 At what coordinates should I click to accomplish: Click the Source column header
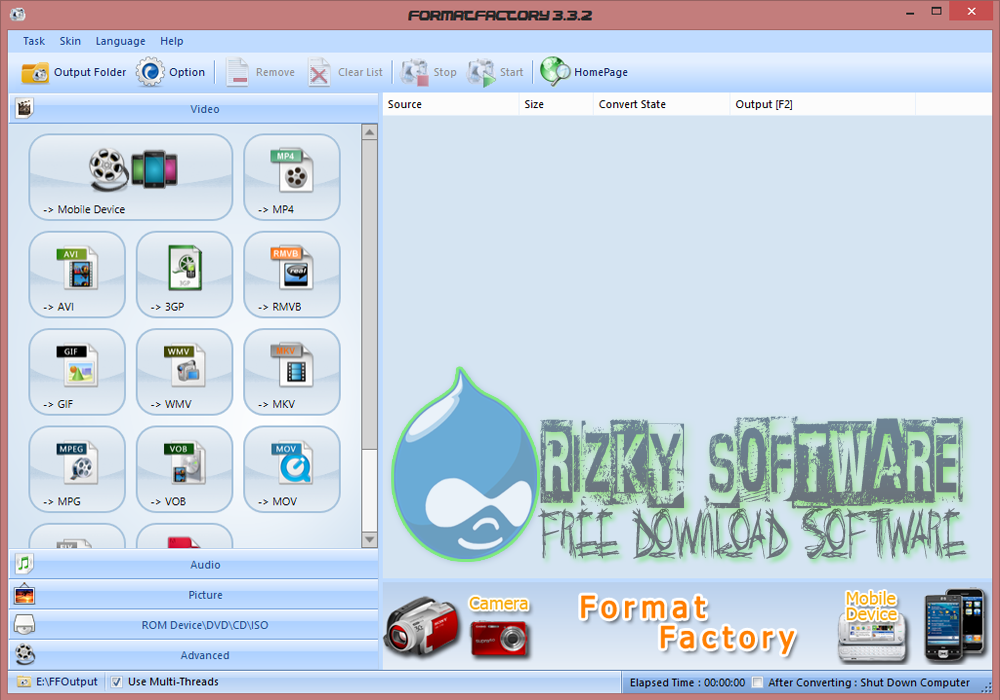click(x=450, y=105)
